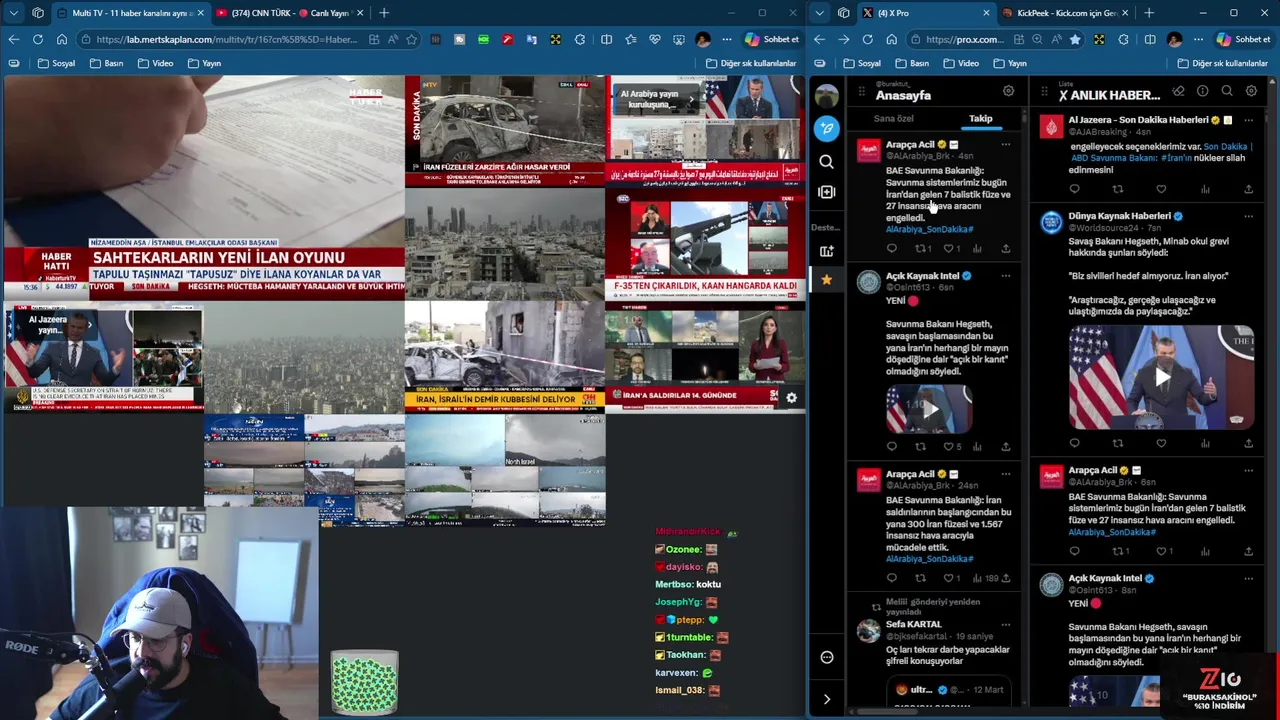Screen dimensions: 1280x720
Task: Open Sefa KARTAL profile name
Action: (913, 624)
